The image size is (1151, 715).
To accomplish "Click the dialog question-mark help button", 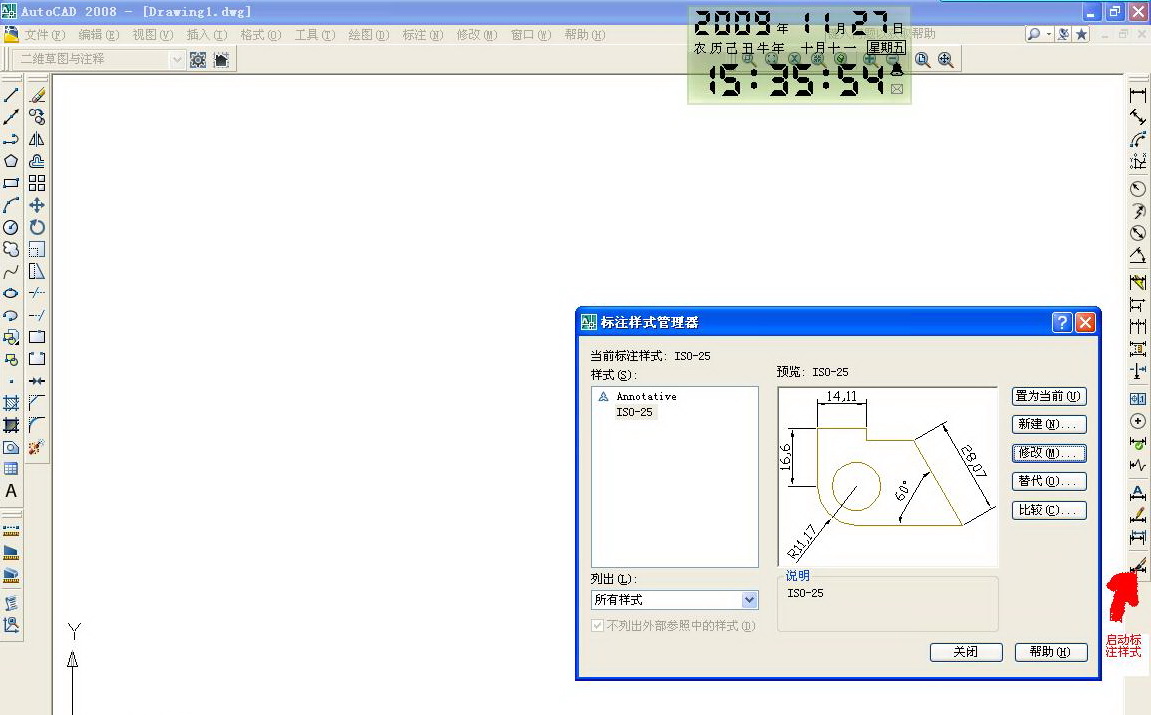I will tap(1061, 322).
